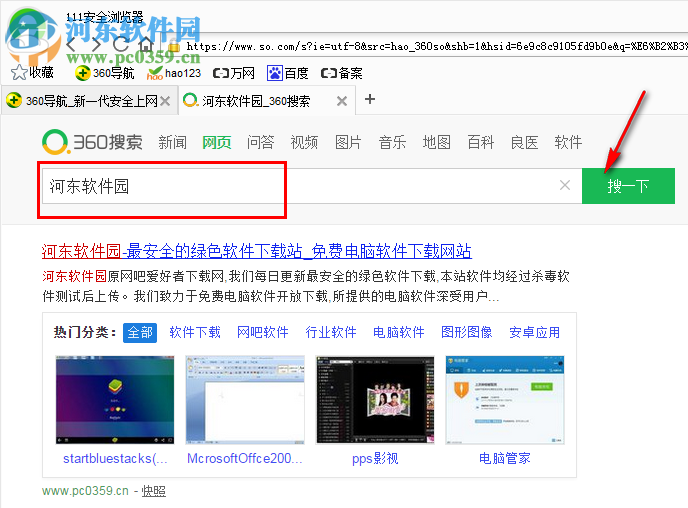
Task: Click the browser forward arrow
Action: click(x=97, y=44)
